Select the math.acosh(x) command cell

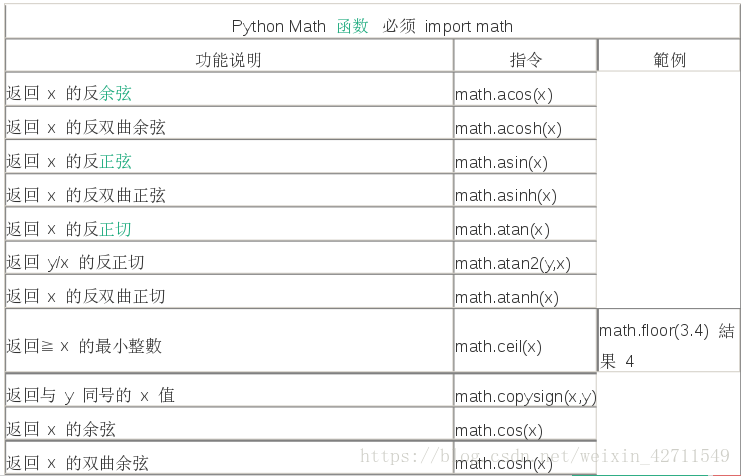tap(508, 129)
